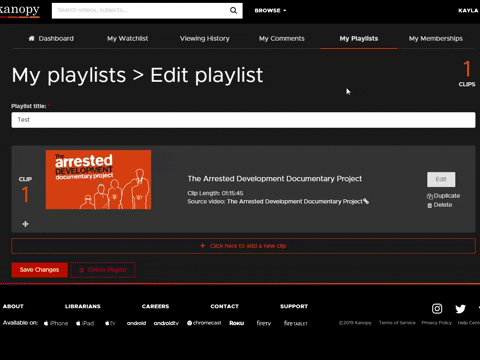Screen dimensions: 480x360
Task: Open the SUPPORT footer link
Action: 294,306
